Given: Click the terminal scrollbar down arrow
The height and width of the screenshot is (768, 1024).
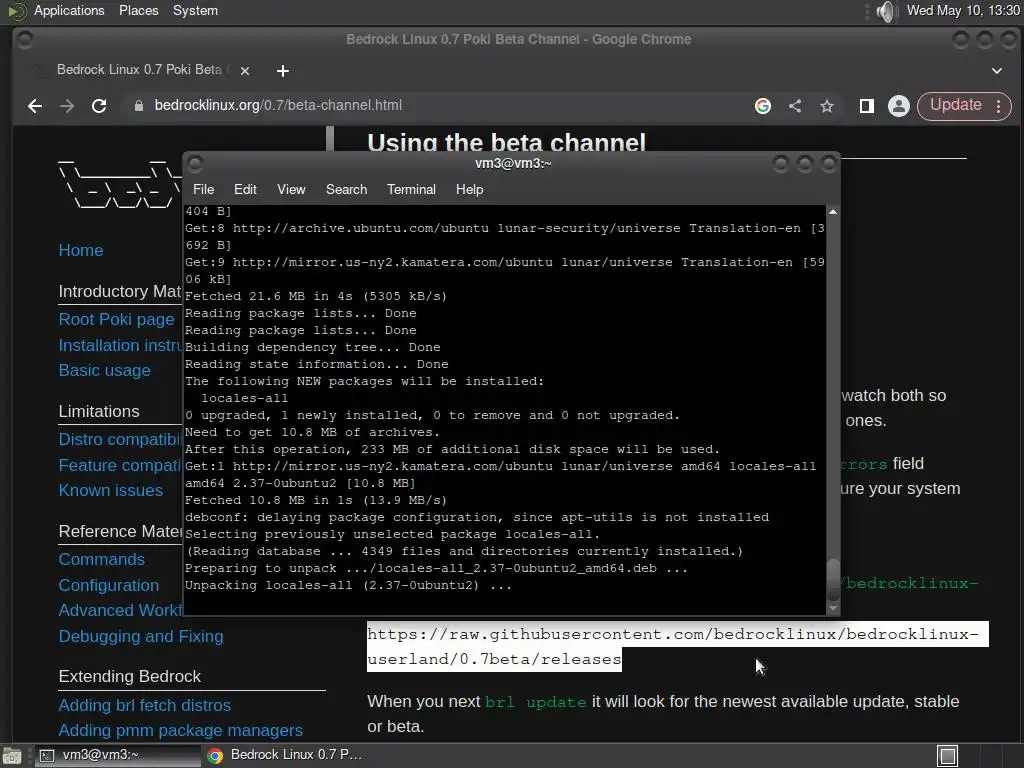Looking at the screenshot, I should click(x=833, y=608).
